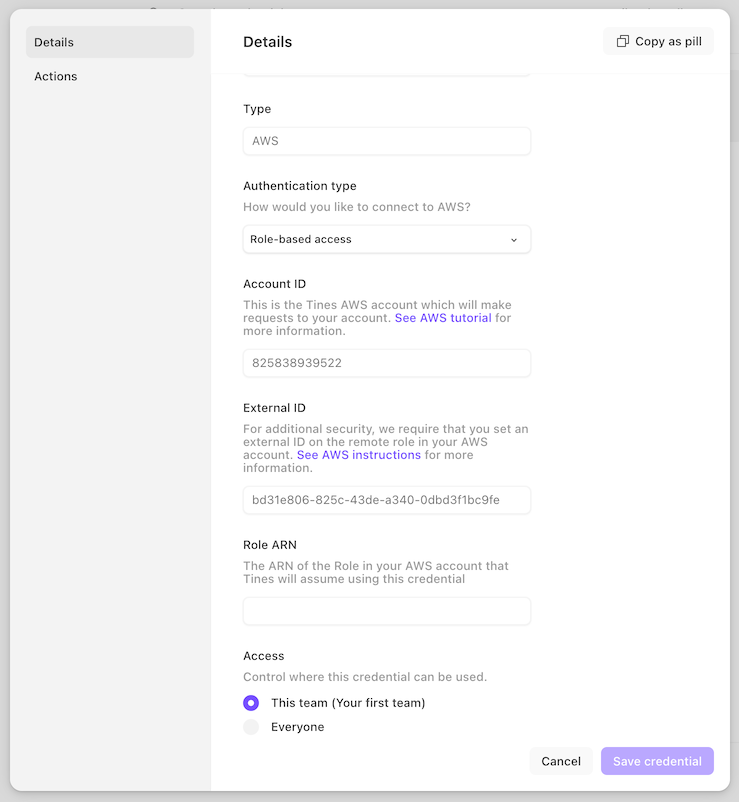Viewport: 739px width, 802px height.
Task: Click the Save credential button
Action: pos(657,761)
